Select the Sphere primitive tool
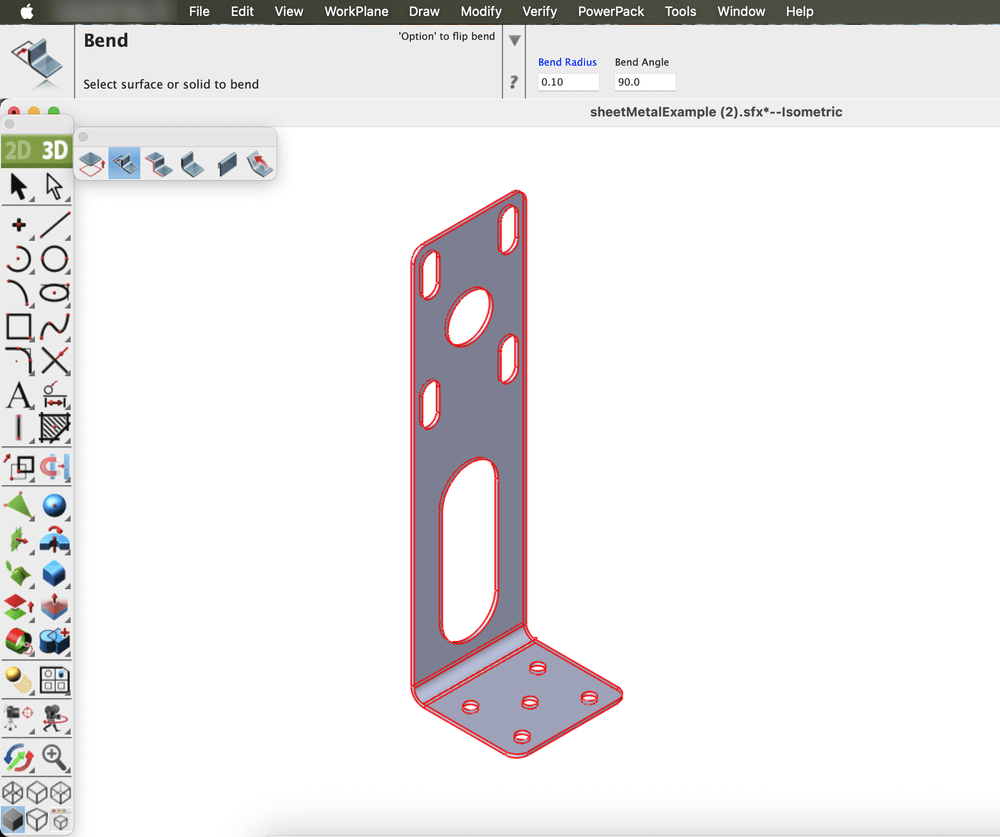This screenshot has width=1000, height=837. coord(55,506)
